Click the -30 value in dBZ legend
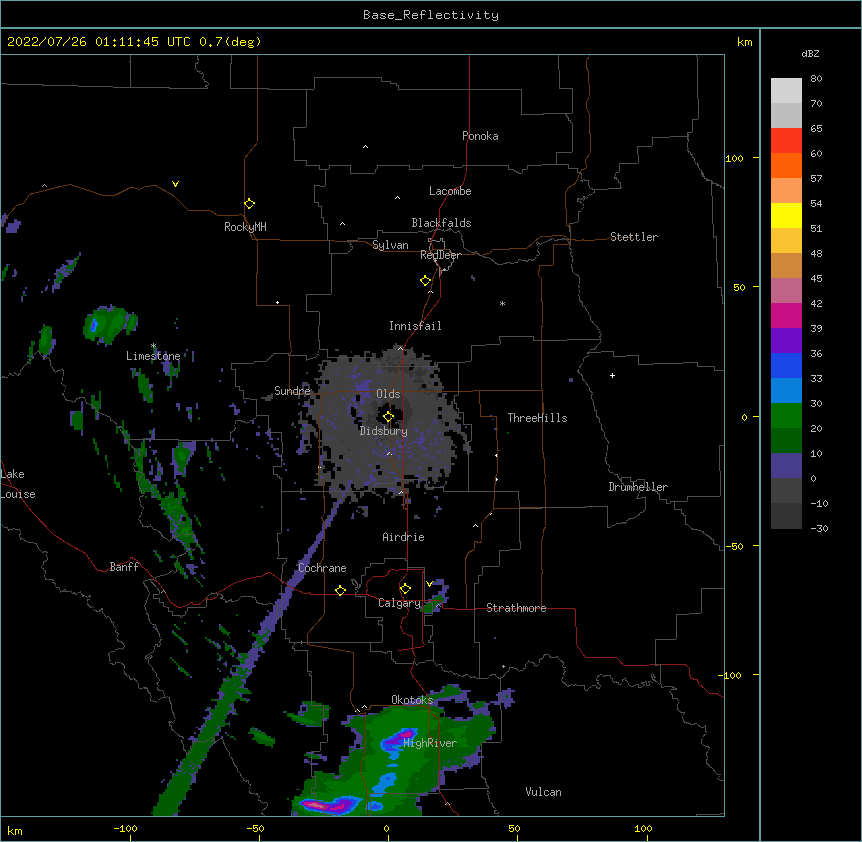Image resolution: width=862 pixels, height=842 pixels. (x=819, y=529)
